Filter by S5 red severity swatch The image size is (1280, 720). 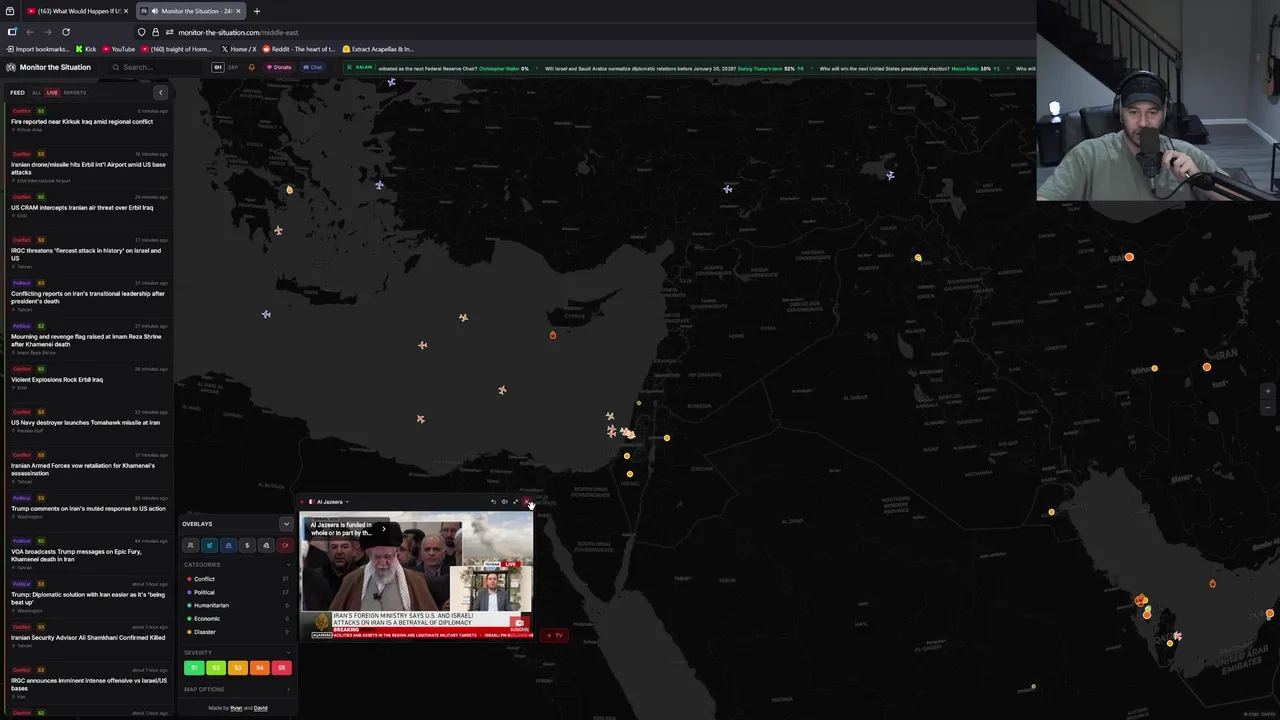coord(281,667)
